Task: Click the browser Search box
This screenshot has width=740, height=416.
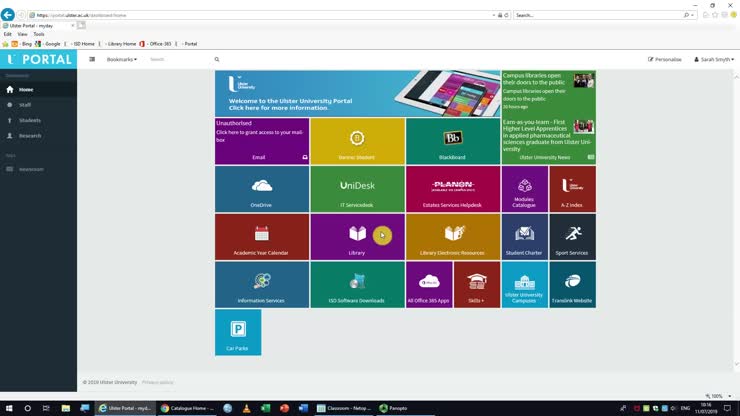Action: (x=598, y=15)
